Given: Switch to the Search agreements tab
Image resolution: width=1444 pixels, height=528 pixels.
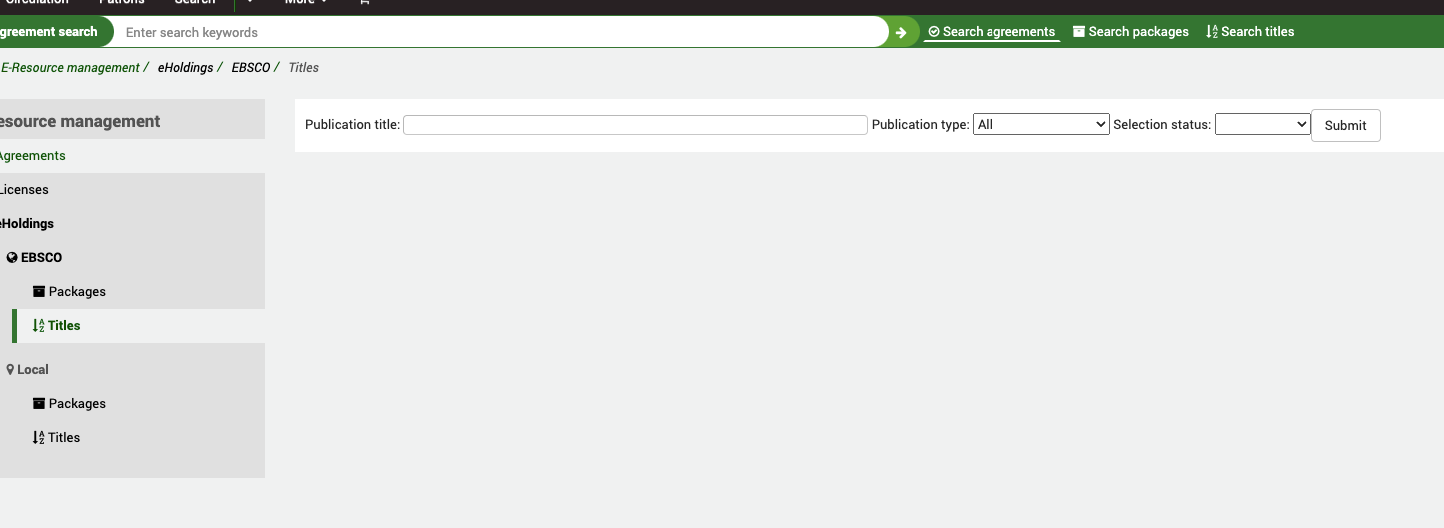Looking at the screenshot, I should pos(991,32).
